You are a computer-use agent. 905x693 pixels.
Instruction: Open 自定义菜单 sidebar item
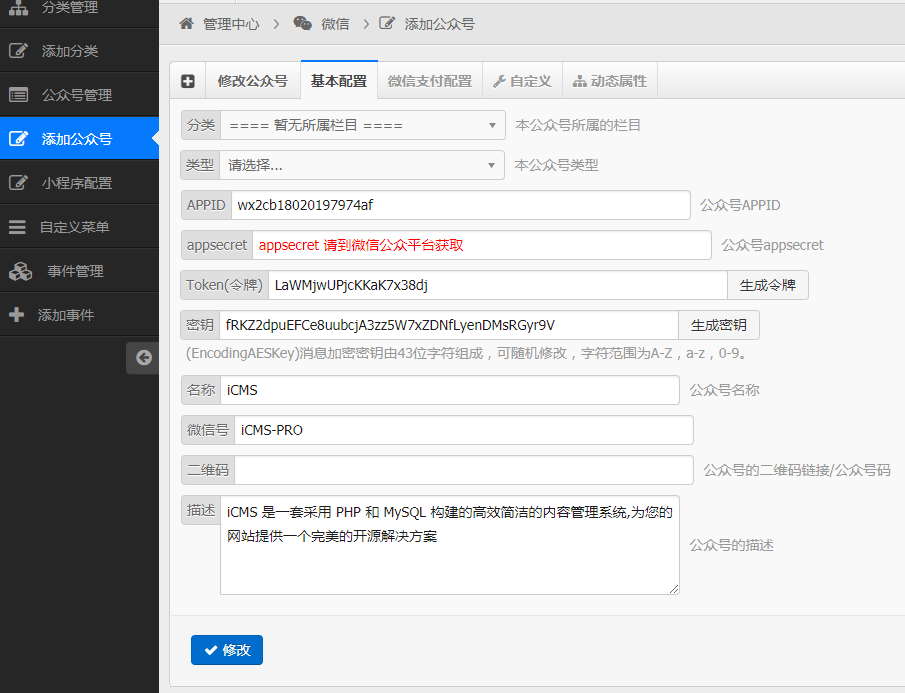(79, 227)
